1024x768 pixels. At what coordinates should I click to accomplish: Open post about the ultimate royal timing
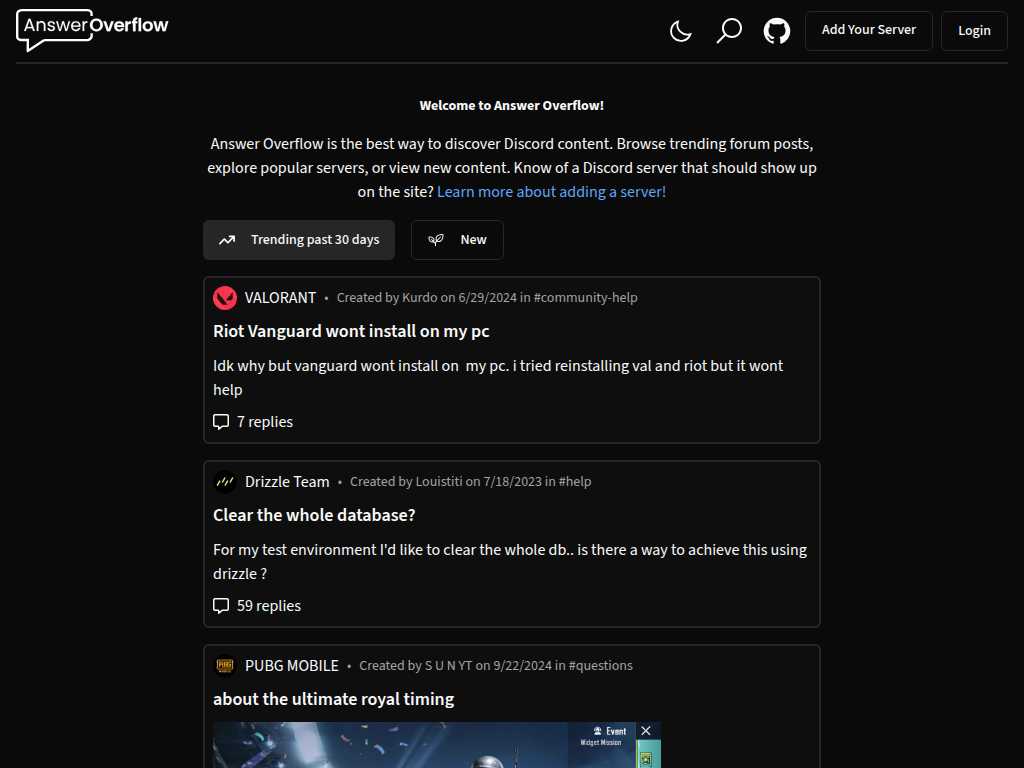click(x=334, y=699)
